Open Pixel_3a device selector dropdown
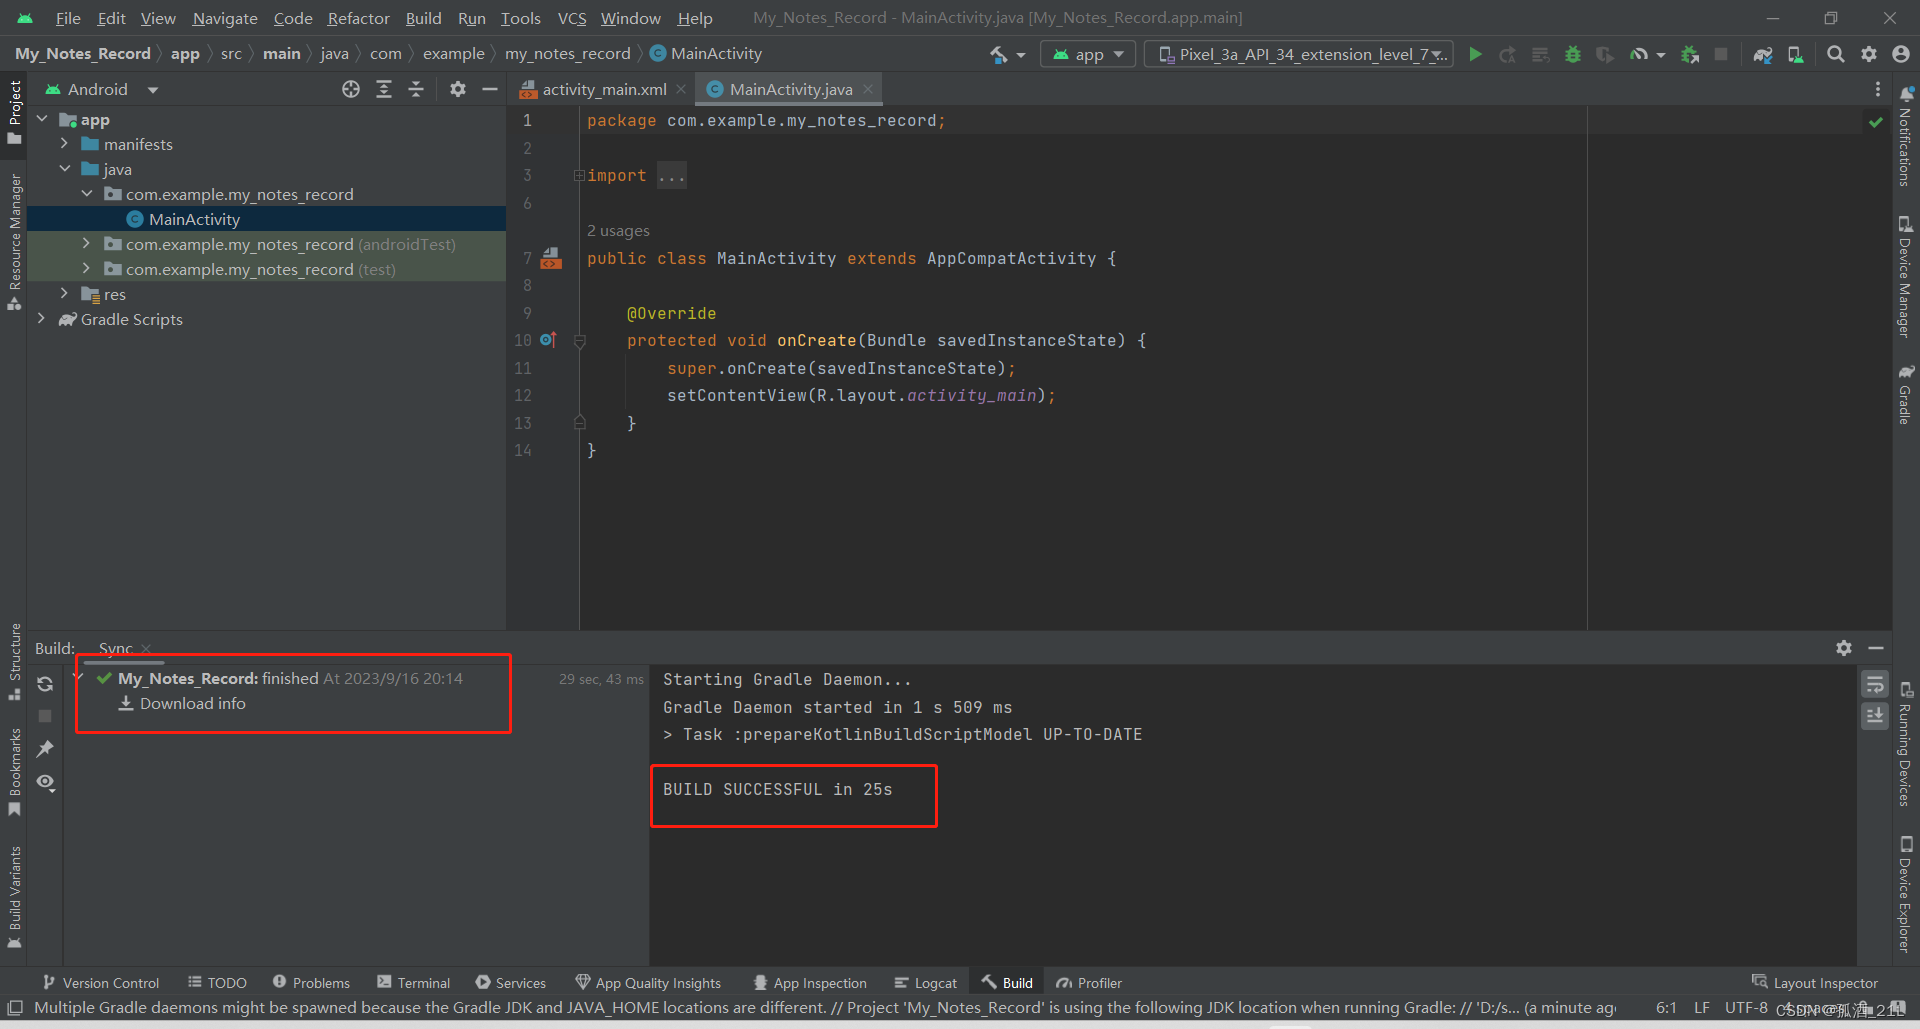This screenshot has height=1029, width=1920. 1299,54
